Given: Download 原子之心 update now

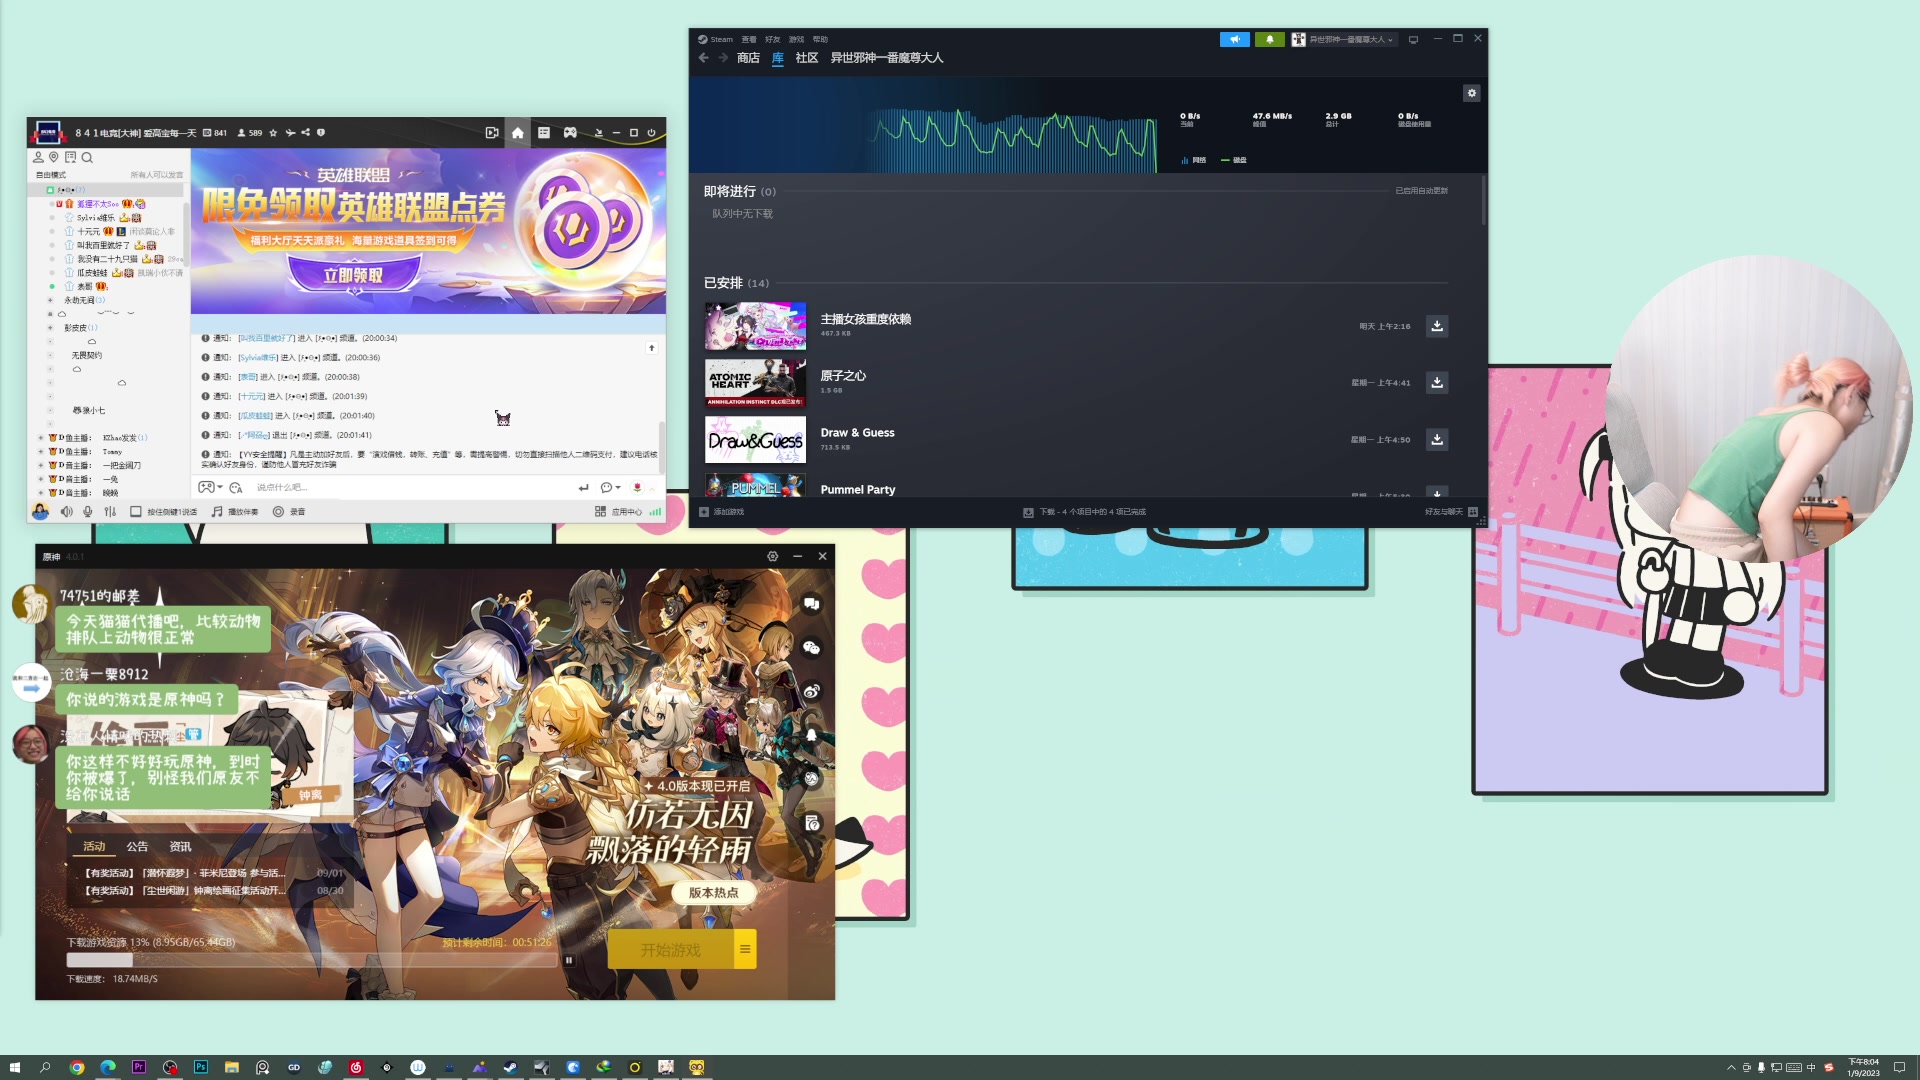Looking at the screenshot, I should pos(1437,382).
